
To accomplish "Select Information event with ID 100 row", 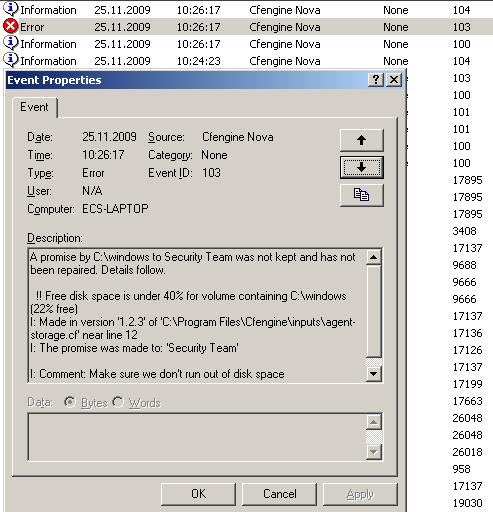I will point(246,44).
